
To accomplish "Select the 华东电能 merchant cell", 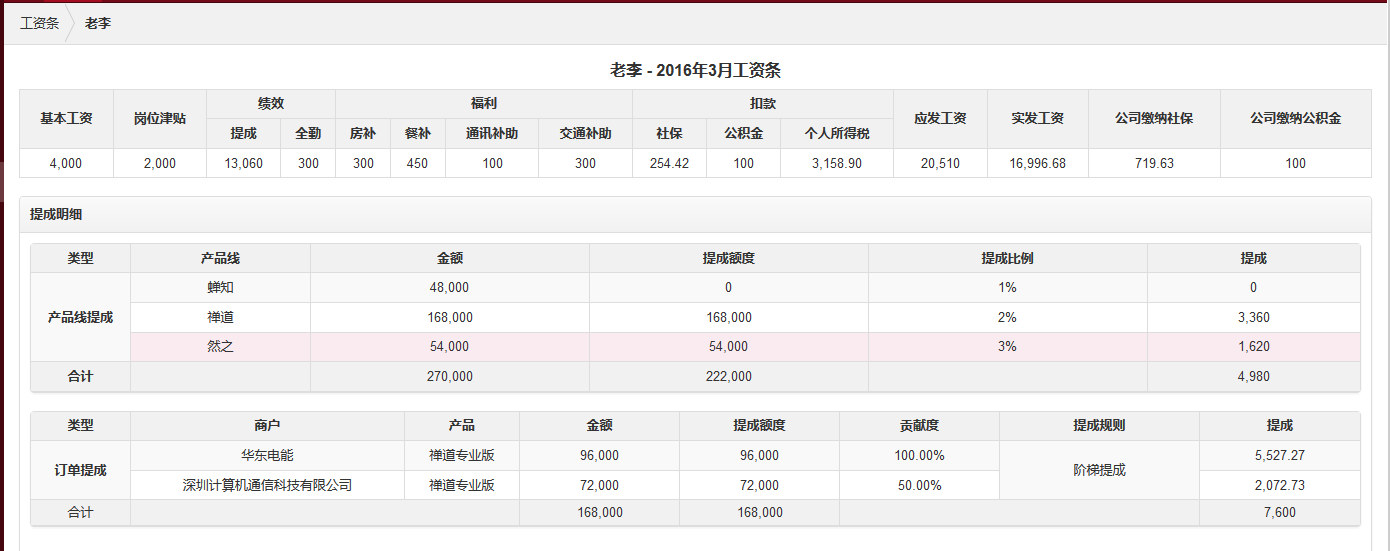I will click(x=267, y=455).
